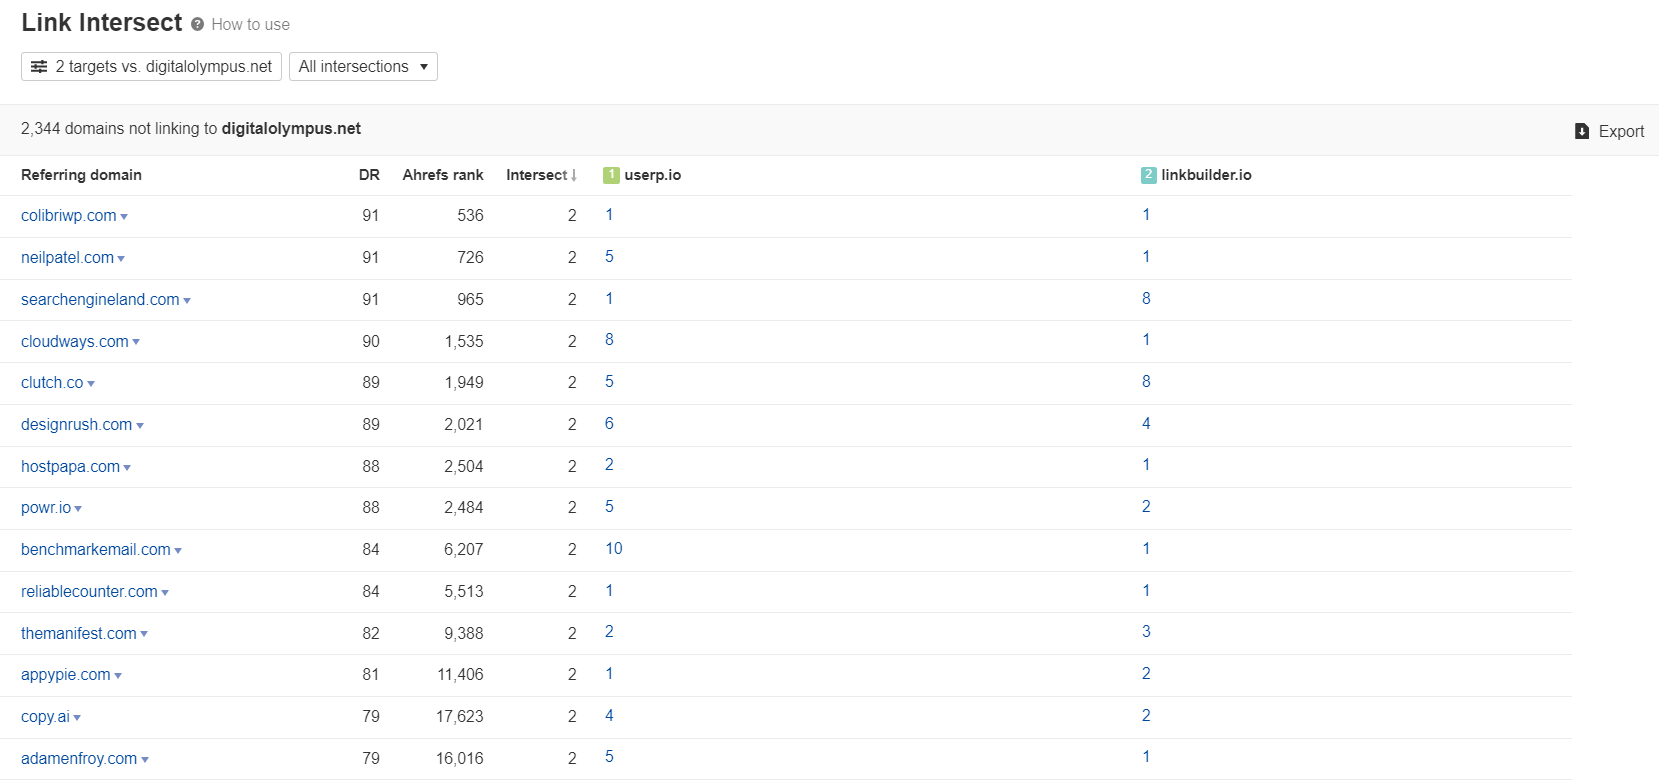Image resolution: width=1659 pixels, height=781 pixels.
Task: Expand the cloudways.com dropdown arrow
Action: (136, 342)
